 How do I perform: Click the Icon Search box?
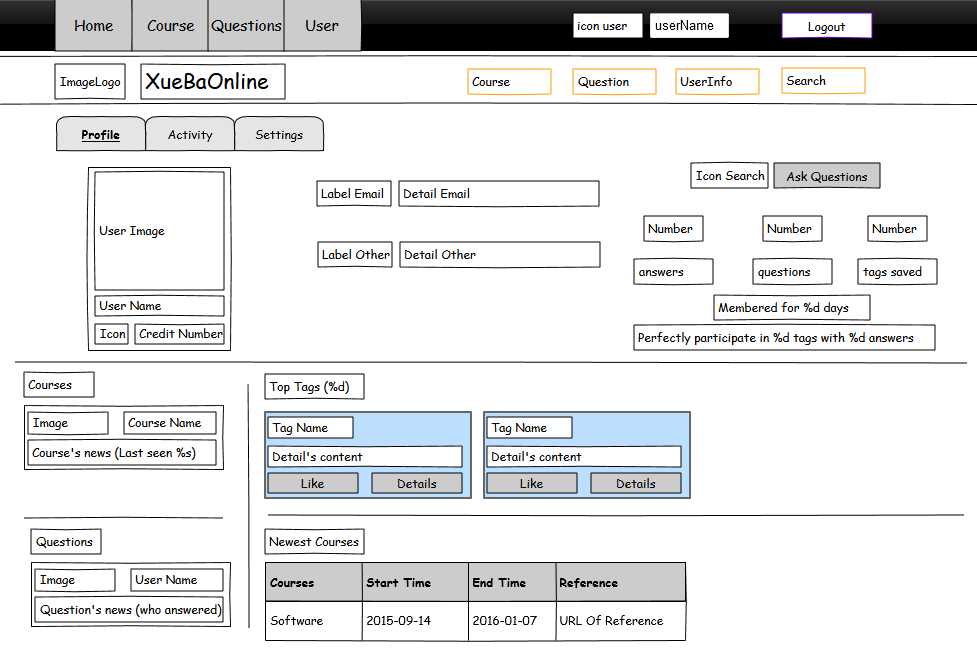point(730,176)
